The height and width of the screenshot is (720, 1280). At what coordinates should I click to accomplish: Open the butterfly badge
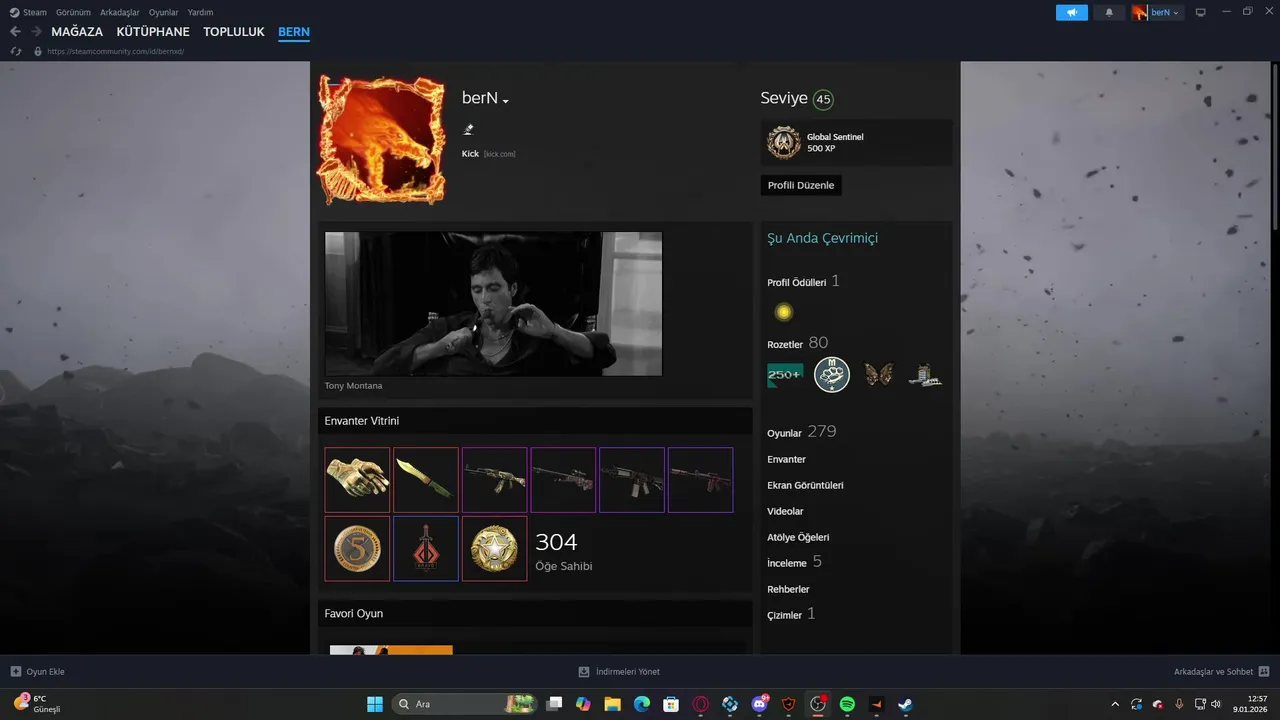[x=879, y=374]
